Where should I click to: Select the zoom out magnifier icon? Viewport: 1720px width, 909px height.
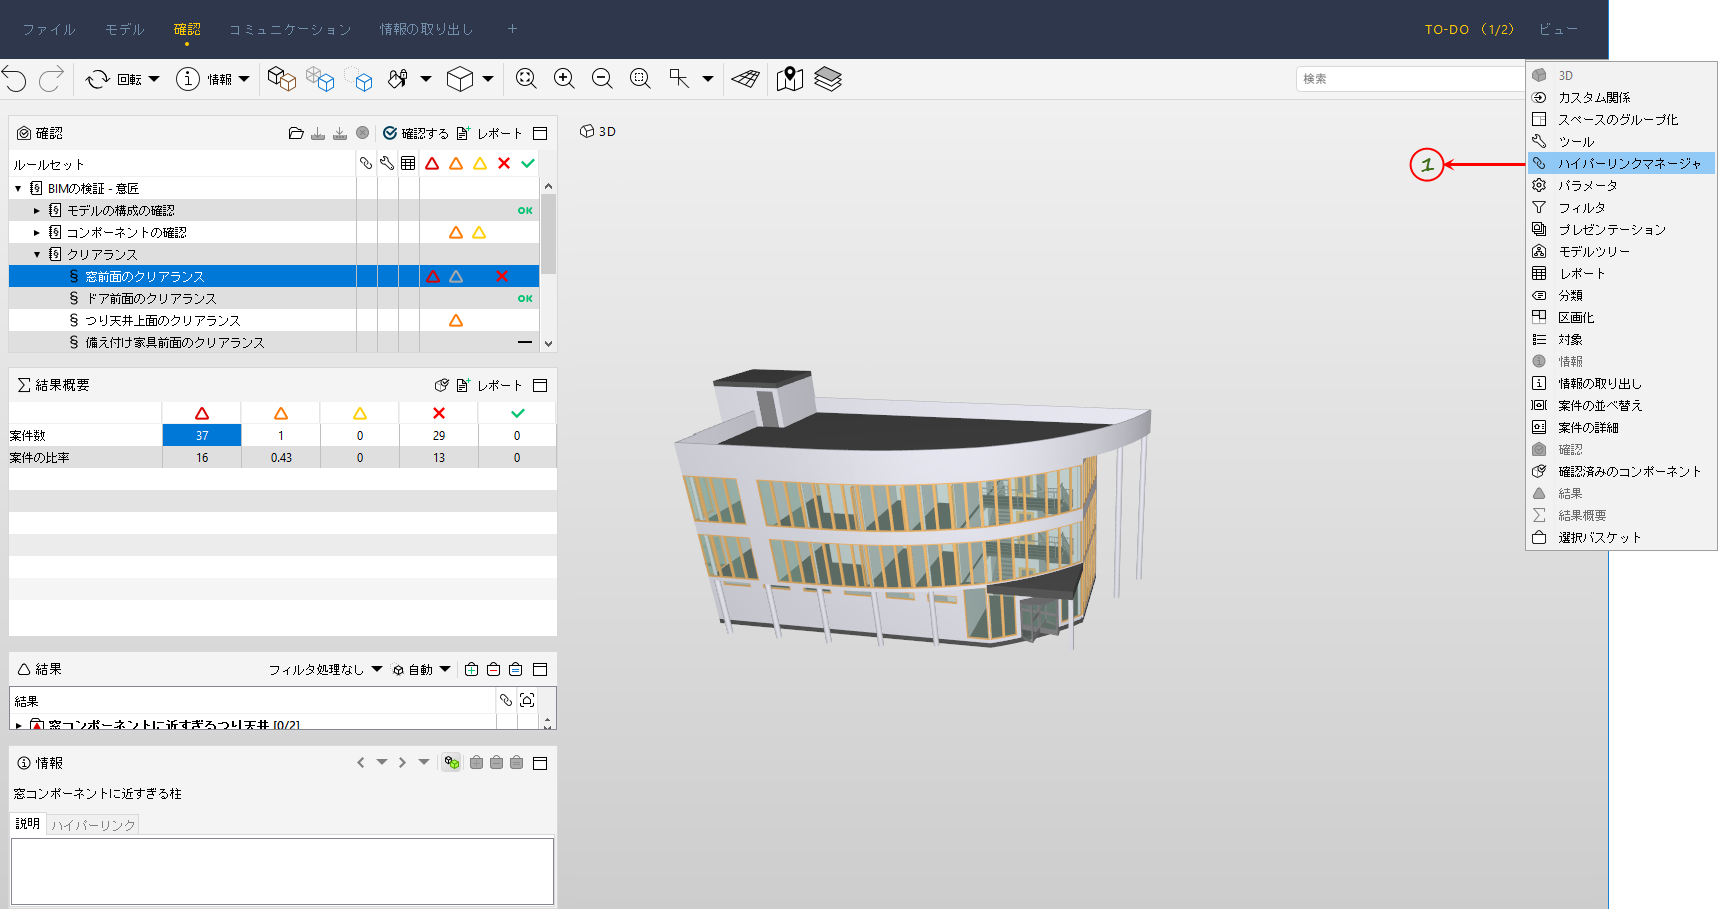point(602,79)
